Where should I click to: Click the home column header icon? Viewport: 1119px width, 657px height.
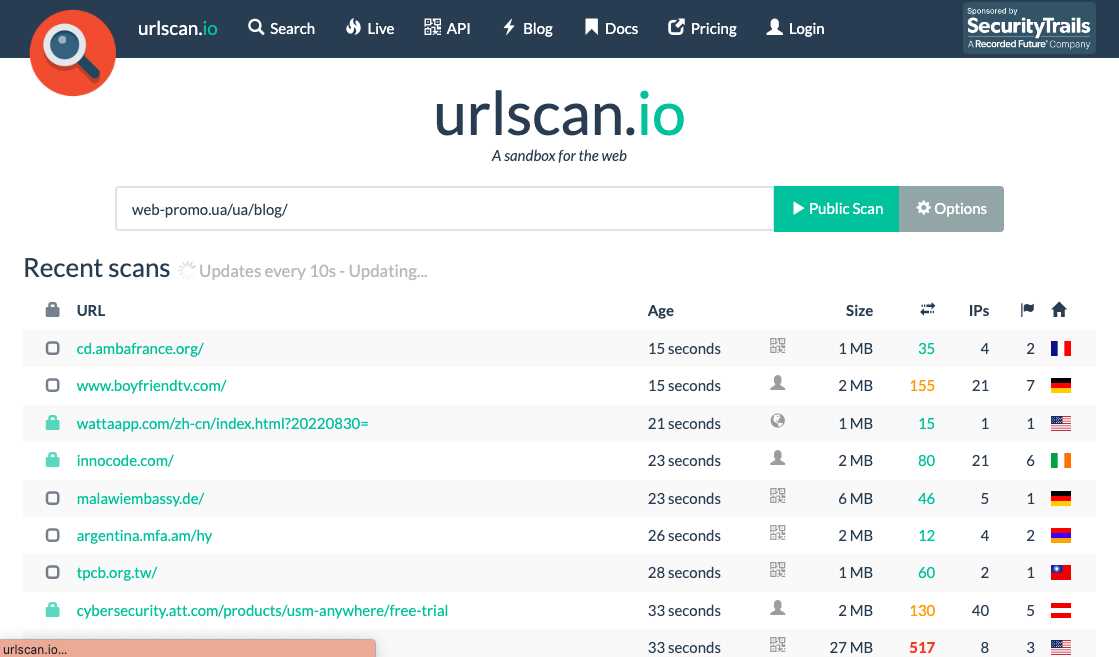(1059, 310)
